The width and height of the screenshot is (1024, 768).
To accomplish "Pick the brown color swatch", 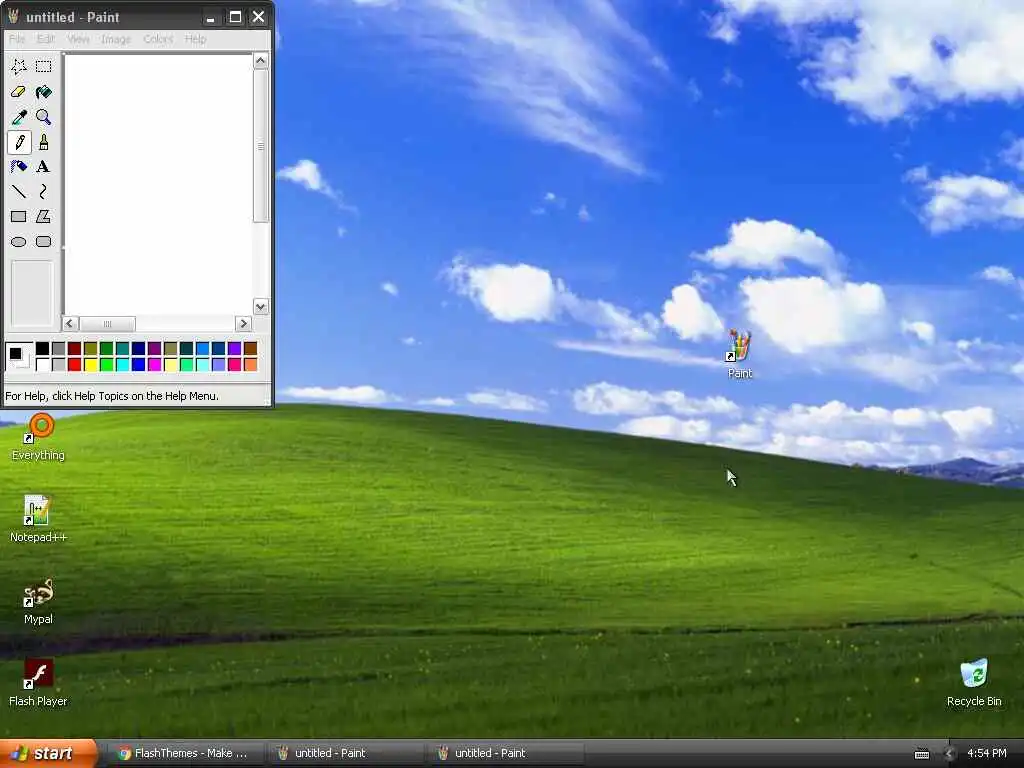I will (x=250, y=349).
